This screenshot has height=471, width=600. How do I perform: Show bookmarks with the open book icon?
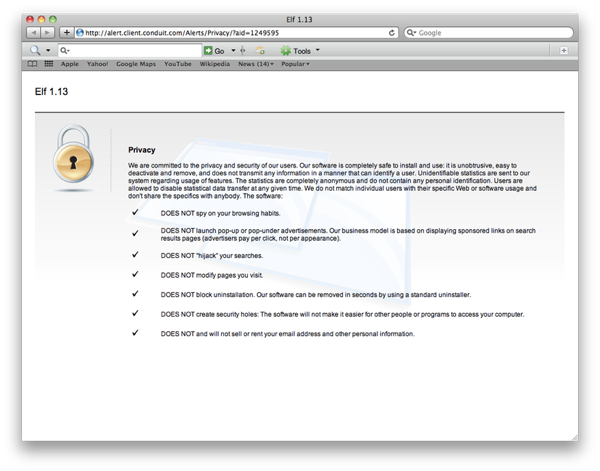[x=33, y=64]
